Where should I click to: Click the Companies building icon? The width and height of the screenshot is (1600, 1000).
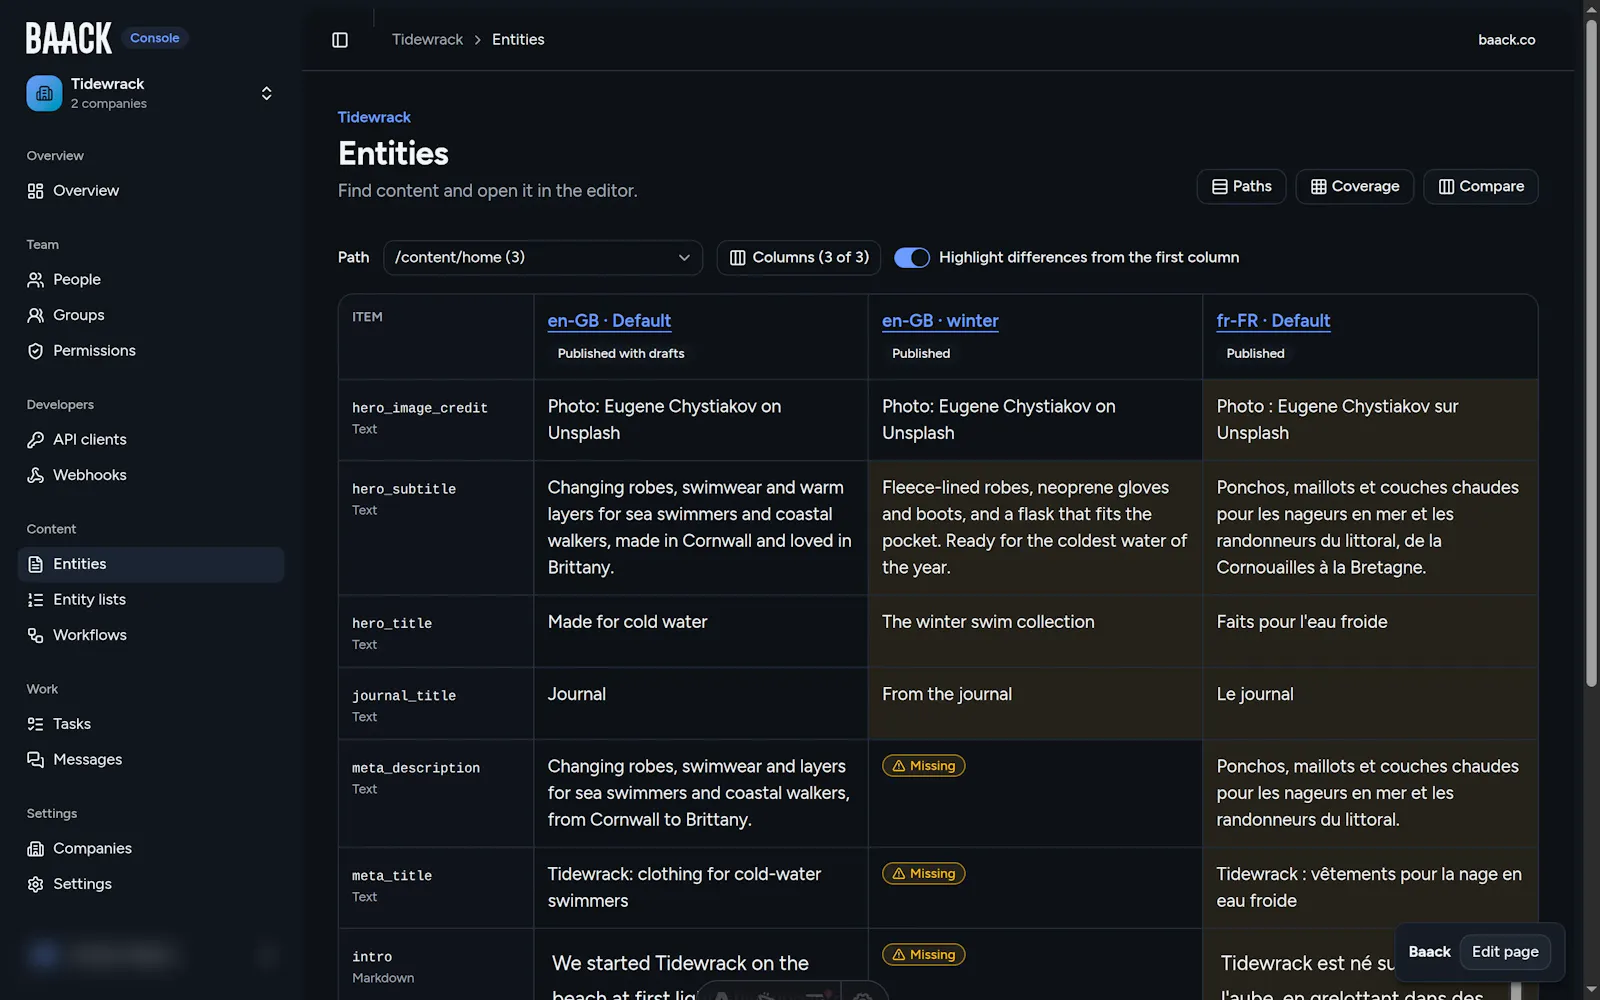coord(36,849)
